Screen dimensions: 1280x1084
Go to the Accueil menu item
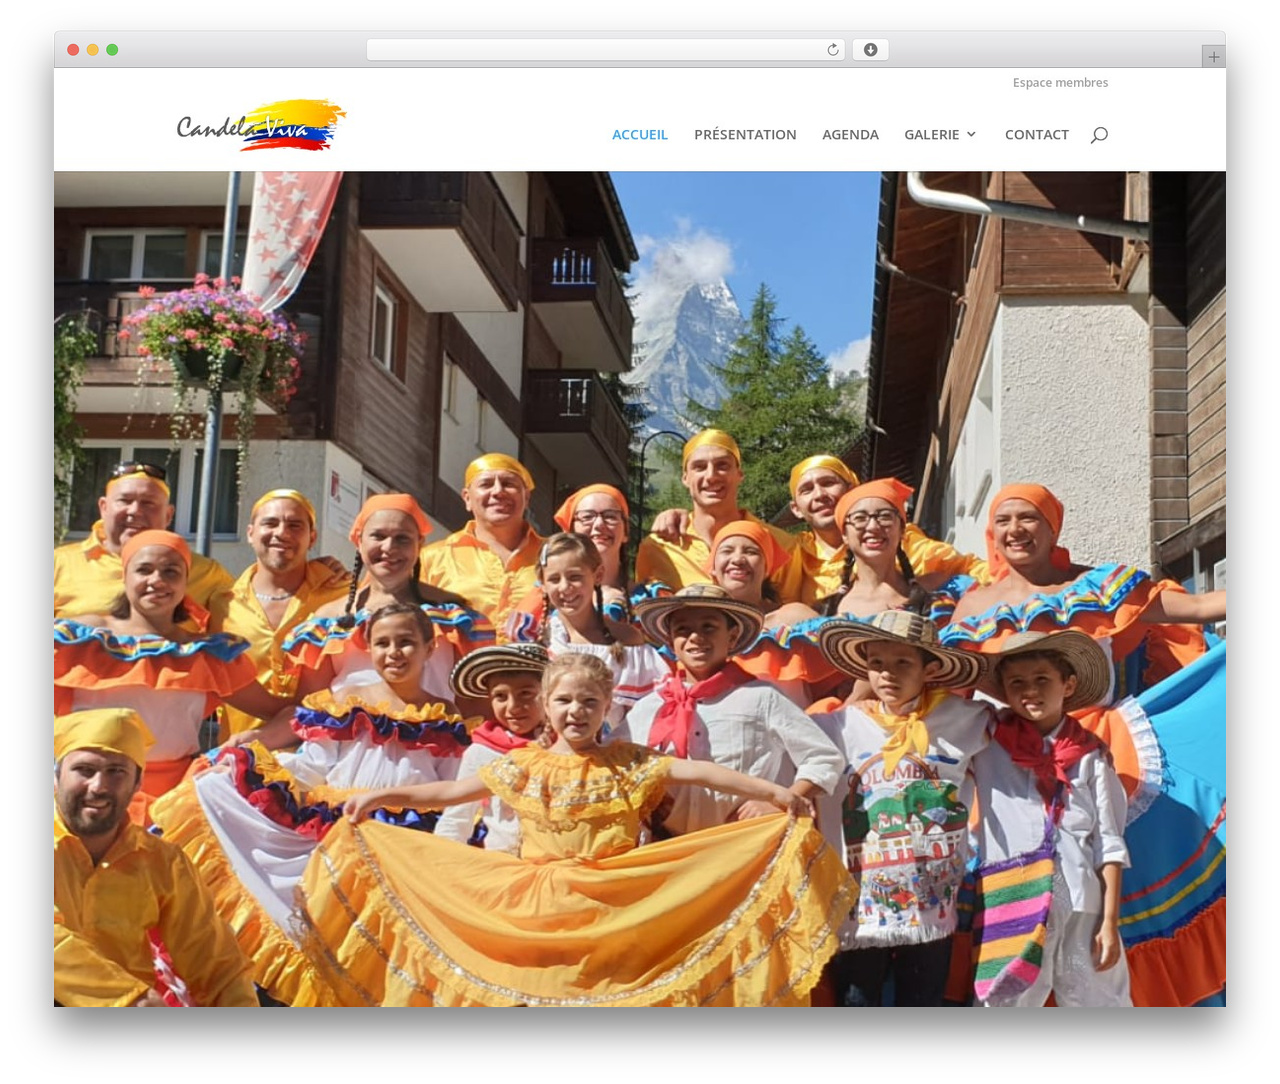tap(640, 134)
